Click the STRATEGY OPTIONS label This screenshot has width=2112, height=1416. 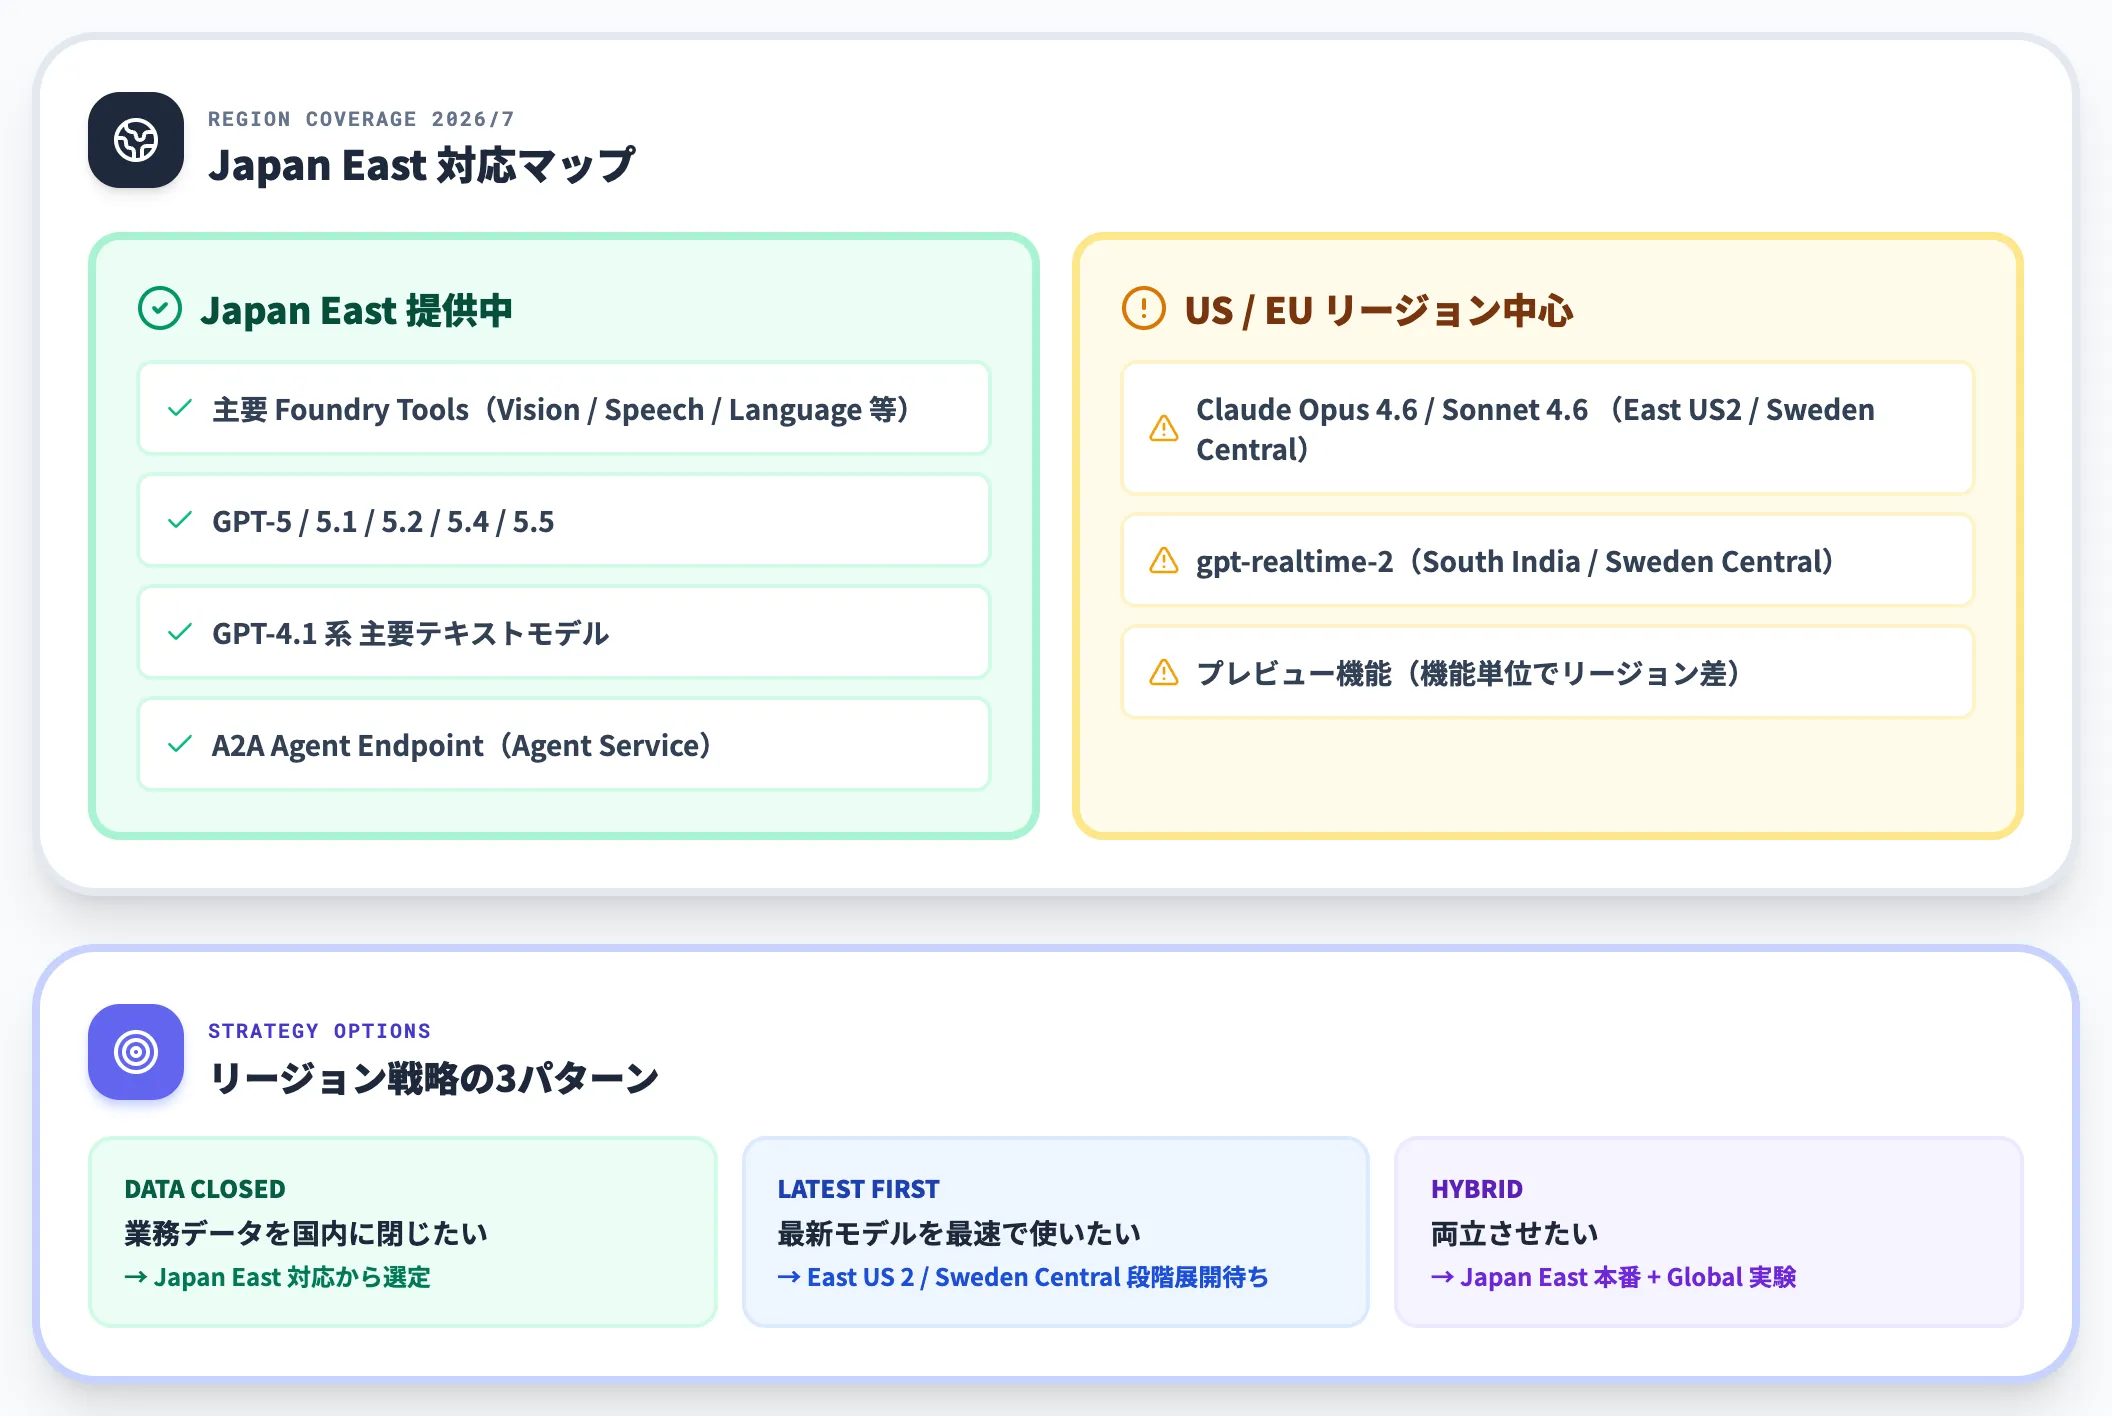(319, 1031)
